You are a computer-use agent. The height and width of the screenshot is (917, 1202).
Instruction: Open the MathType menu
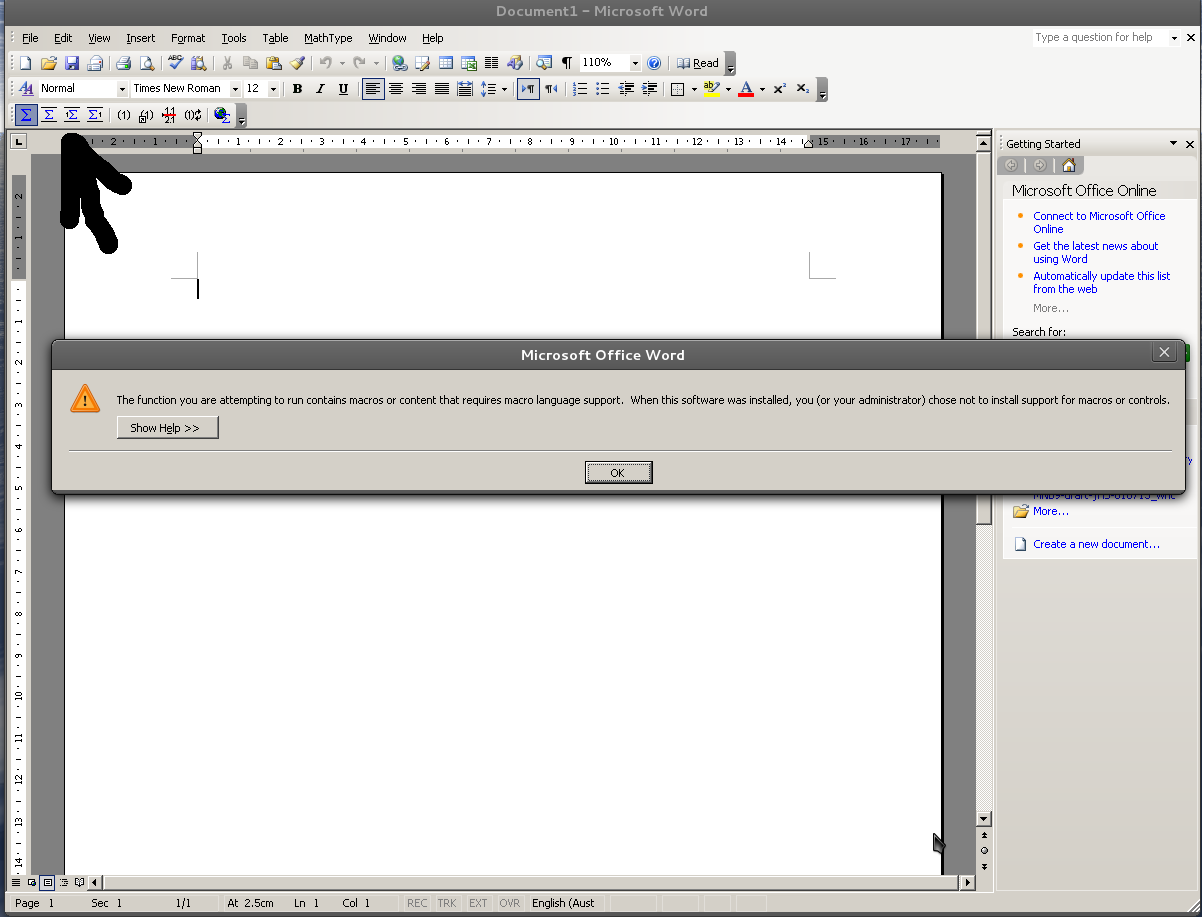click(328, 38)
